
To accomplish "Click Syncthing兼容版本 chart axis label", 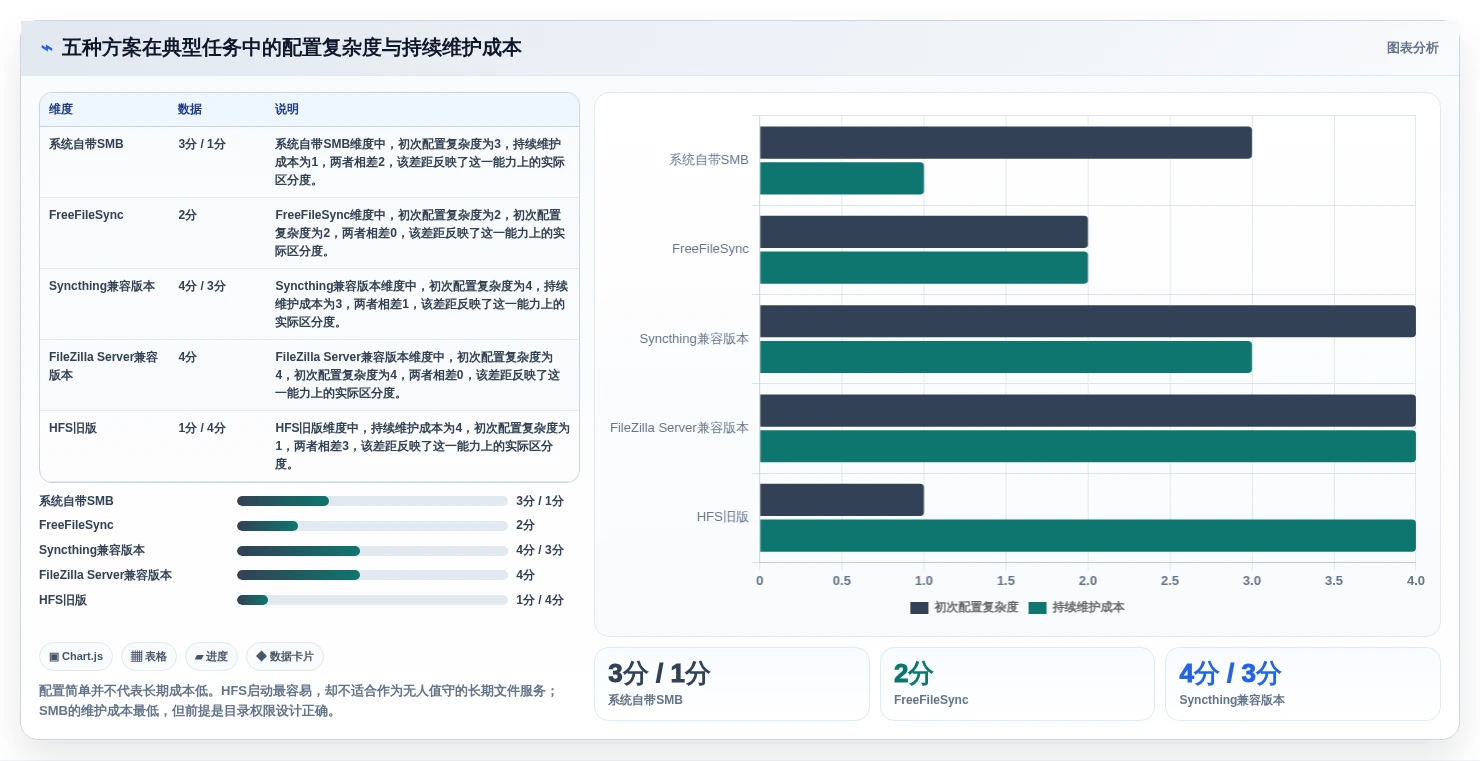I will tap(694, 339).
